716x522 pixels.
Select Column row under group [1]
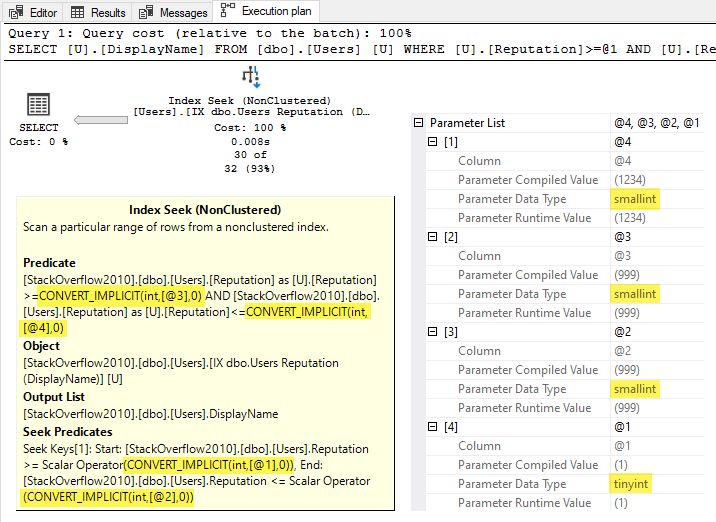(x=564, y=161)
